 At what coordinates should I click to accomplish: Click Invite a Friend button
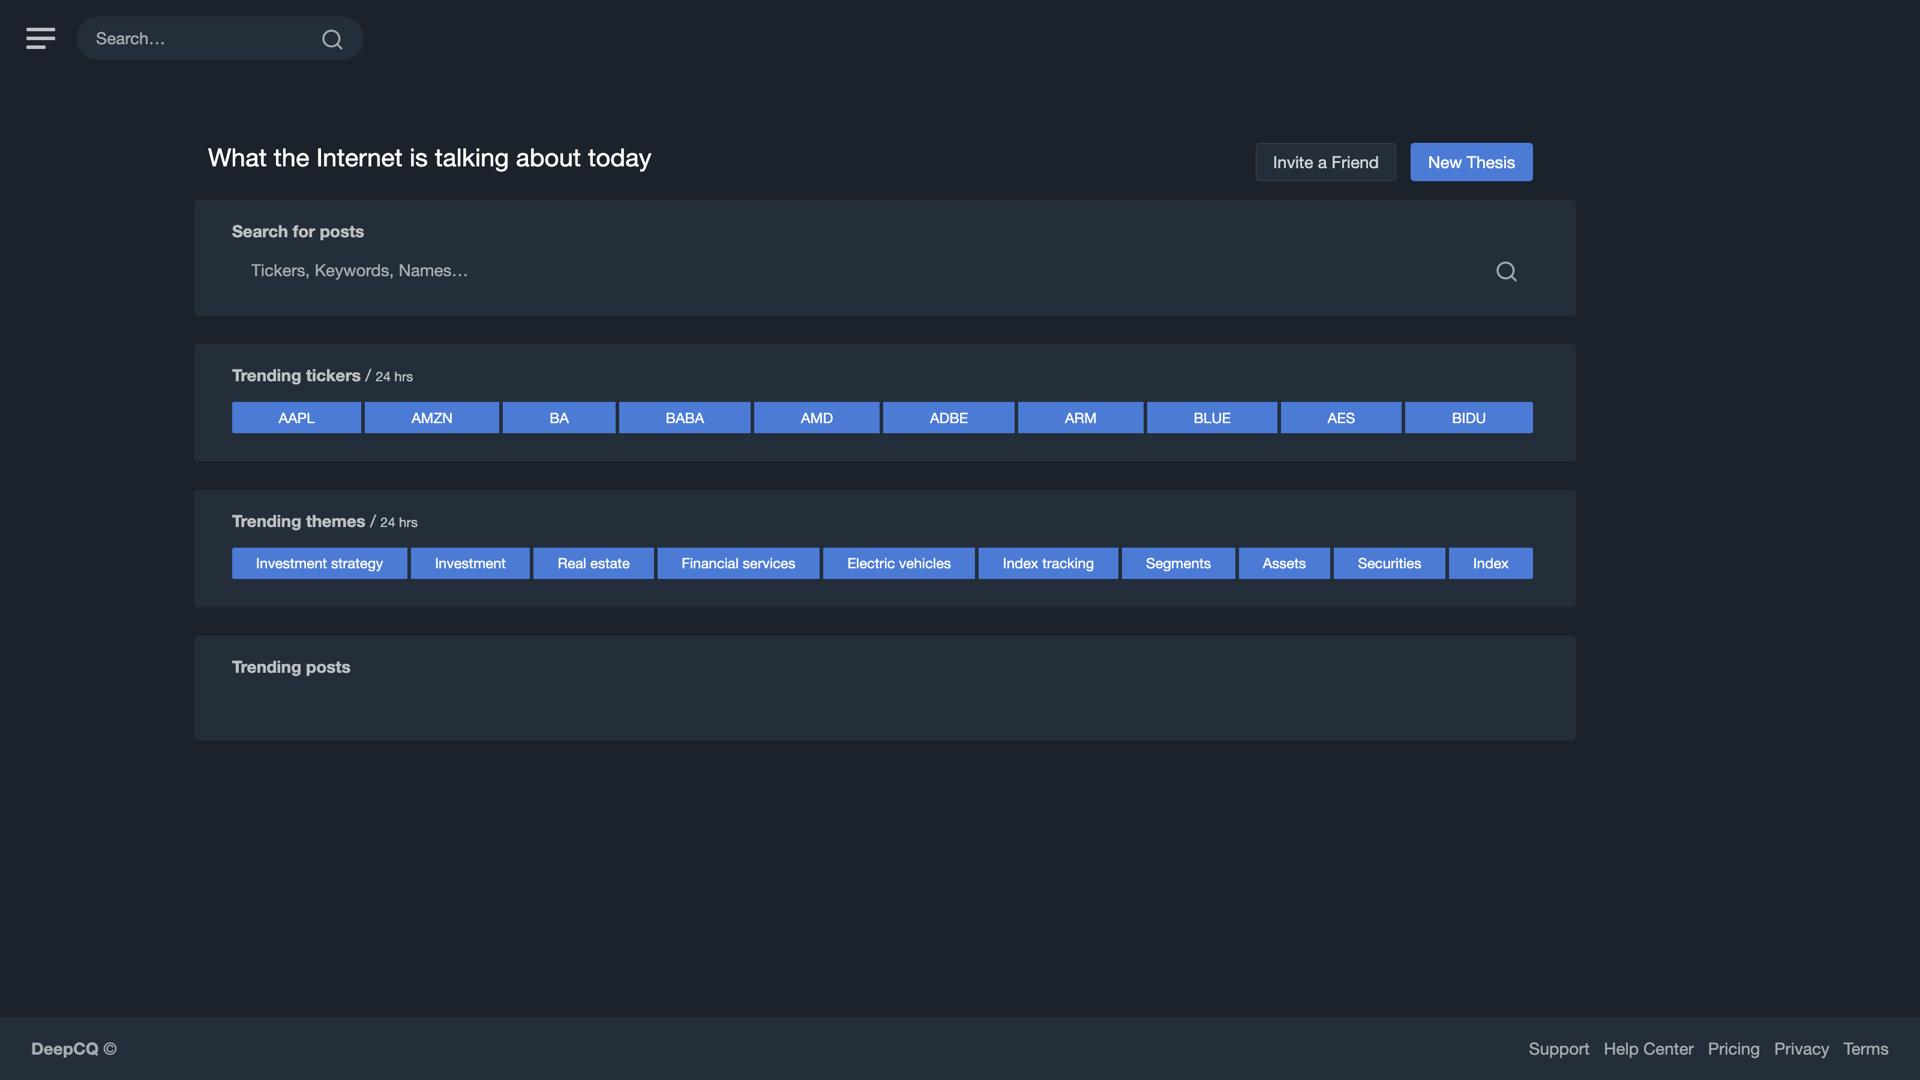1325,162
